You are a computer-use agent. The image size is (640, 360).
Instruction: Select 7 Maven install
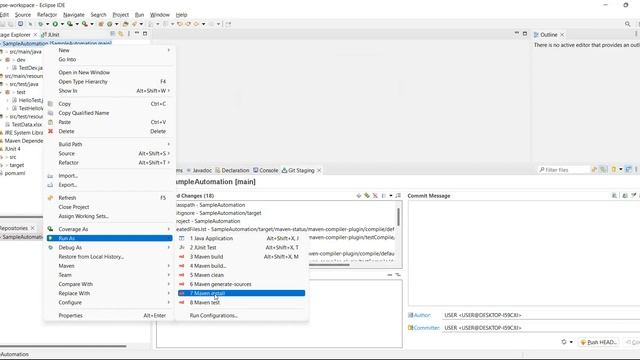pyautogui.click(x=241, y=293)
